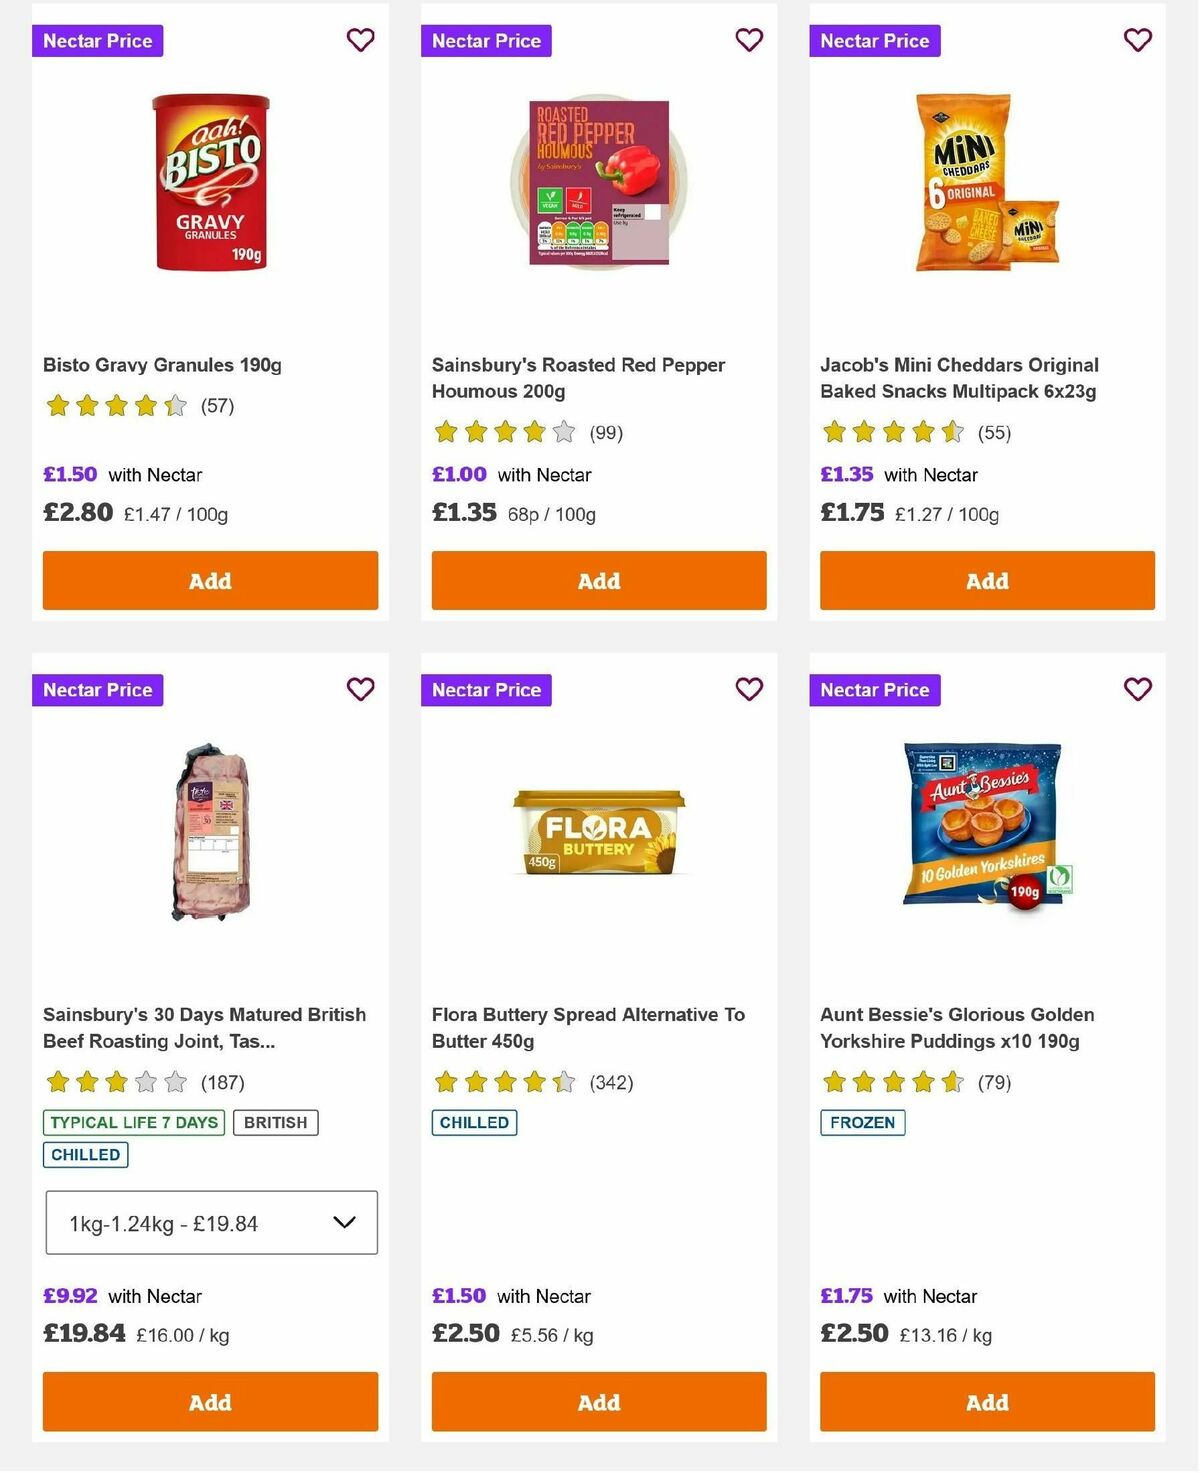Click FROZEN label on Aunt Bessie's
1200x1473 pixels.
coord(862,1123)
